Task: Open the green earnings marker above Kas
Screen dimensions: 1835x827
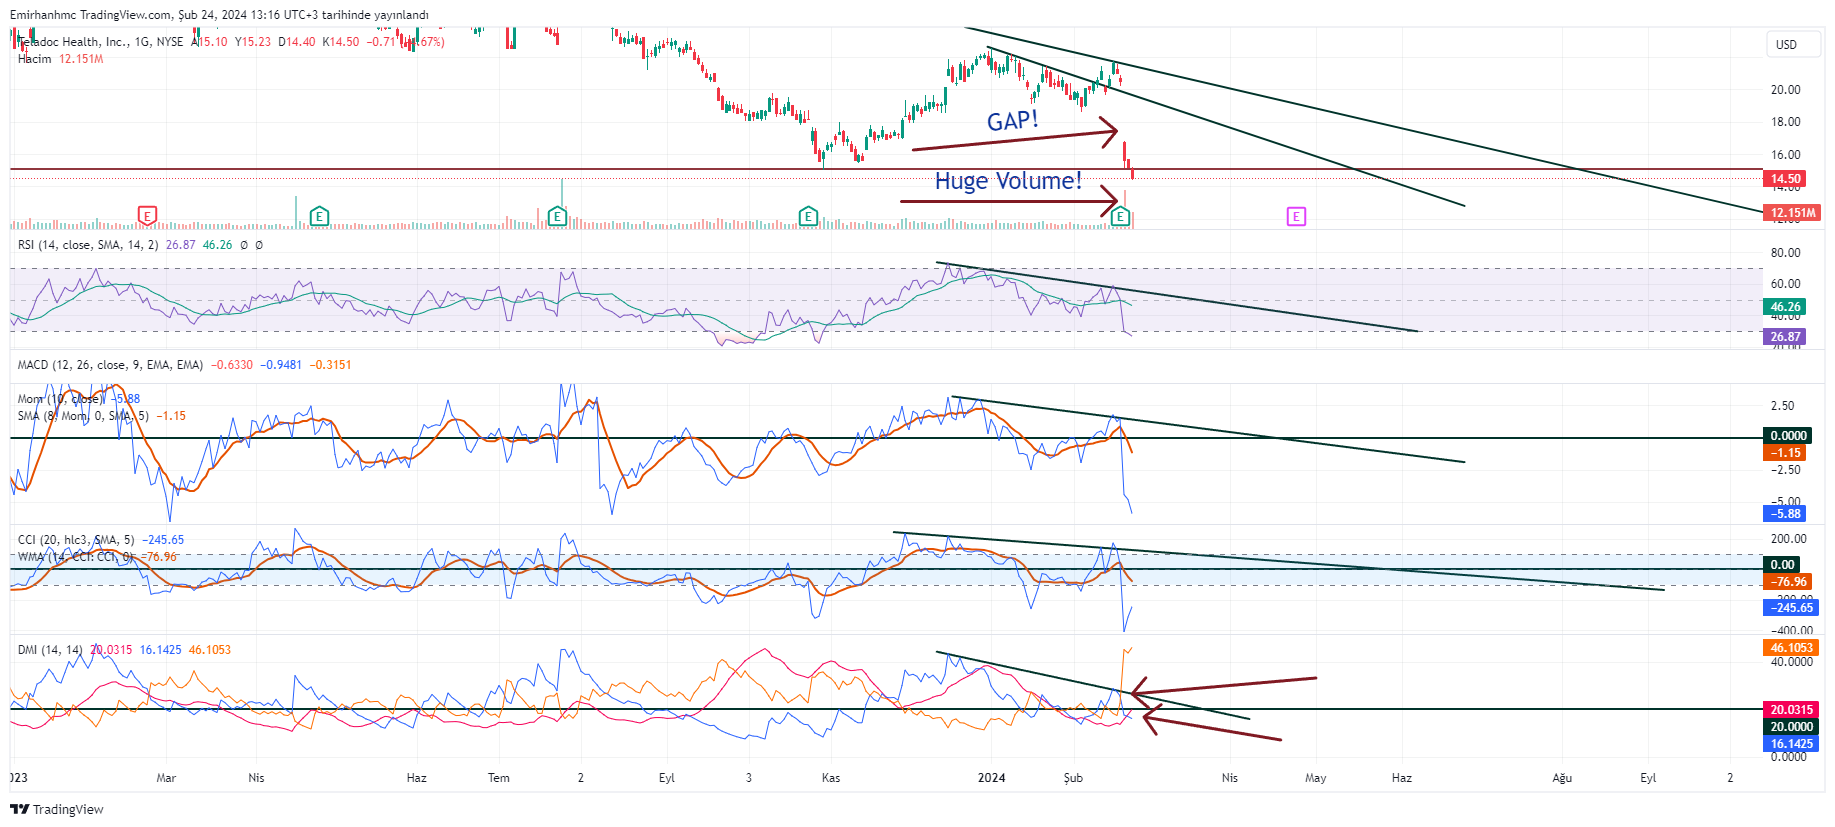Action: click(808, 216)
